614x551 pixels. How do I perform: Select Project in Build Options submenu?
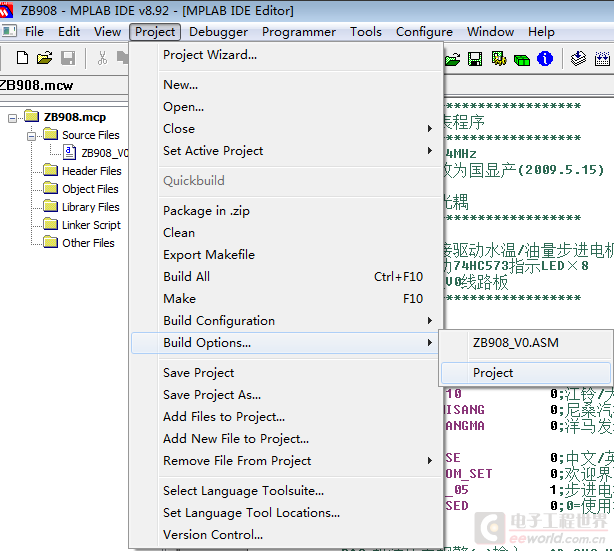point(526,373)
